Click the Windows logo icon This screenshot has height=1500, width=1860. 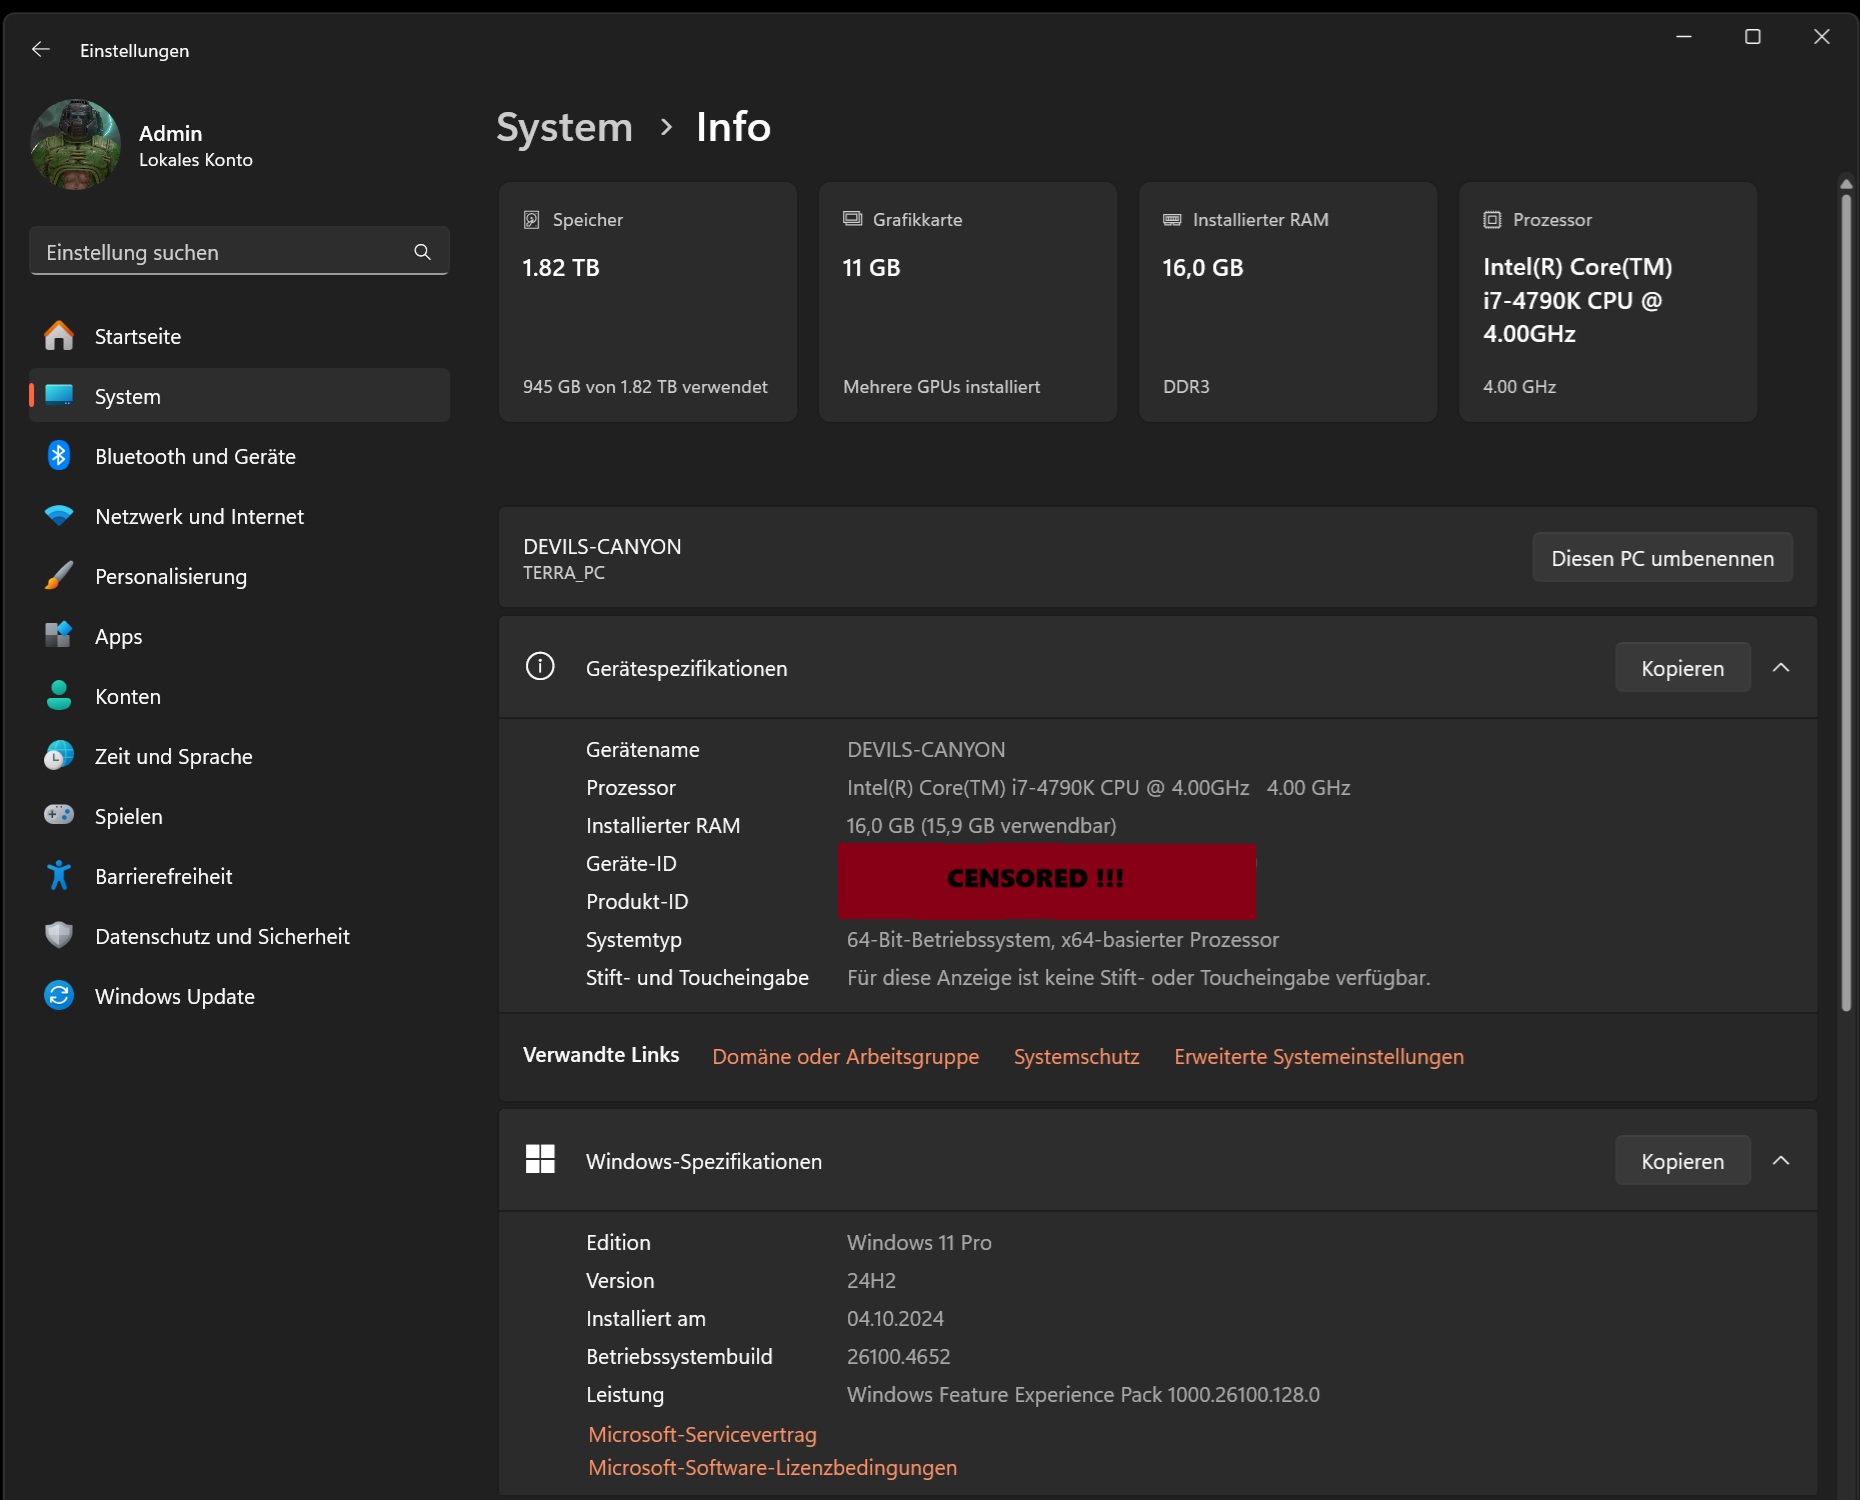(540, 1159)
